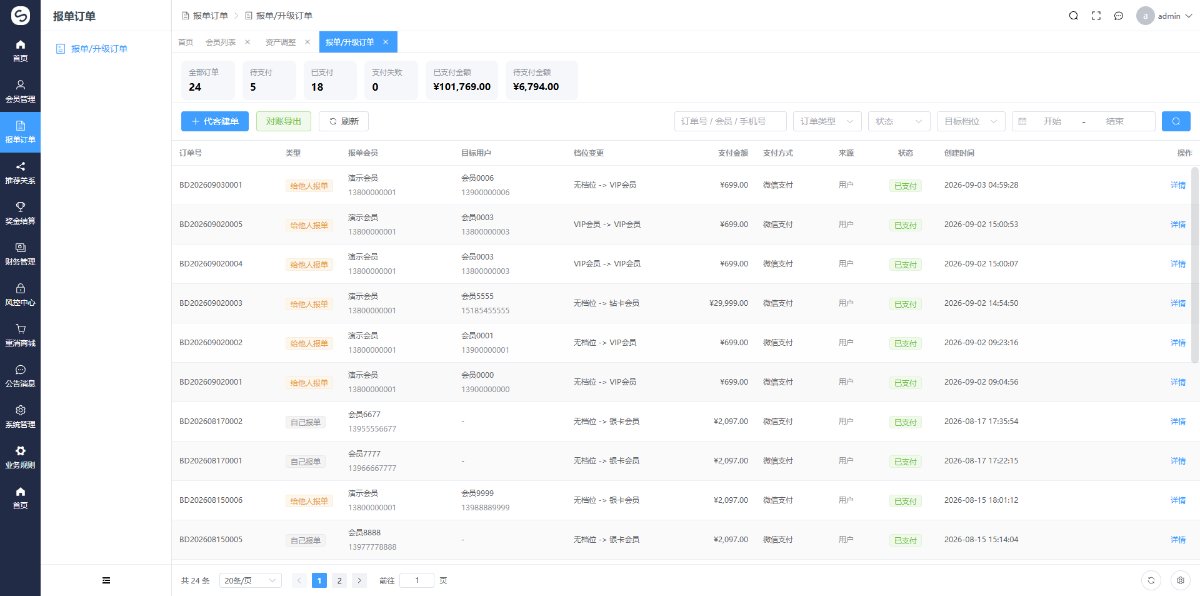Open table column settings gear icon
Screen dimensions: 1200x596
1180,580
